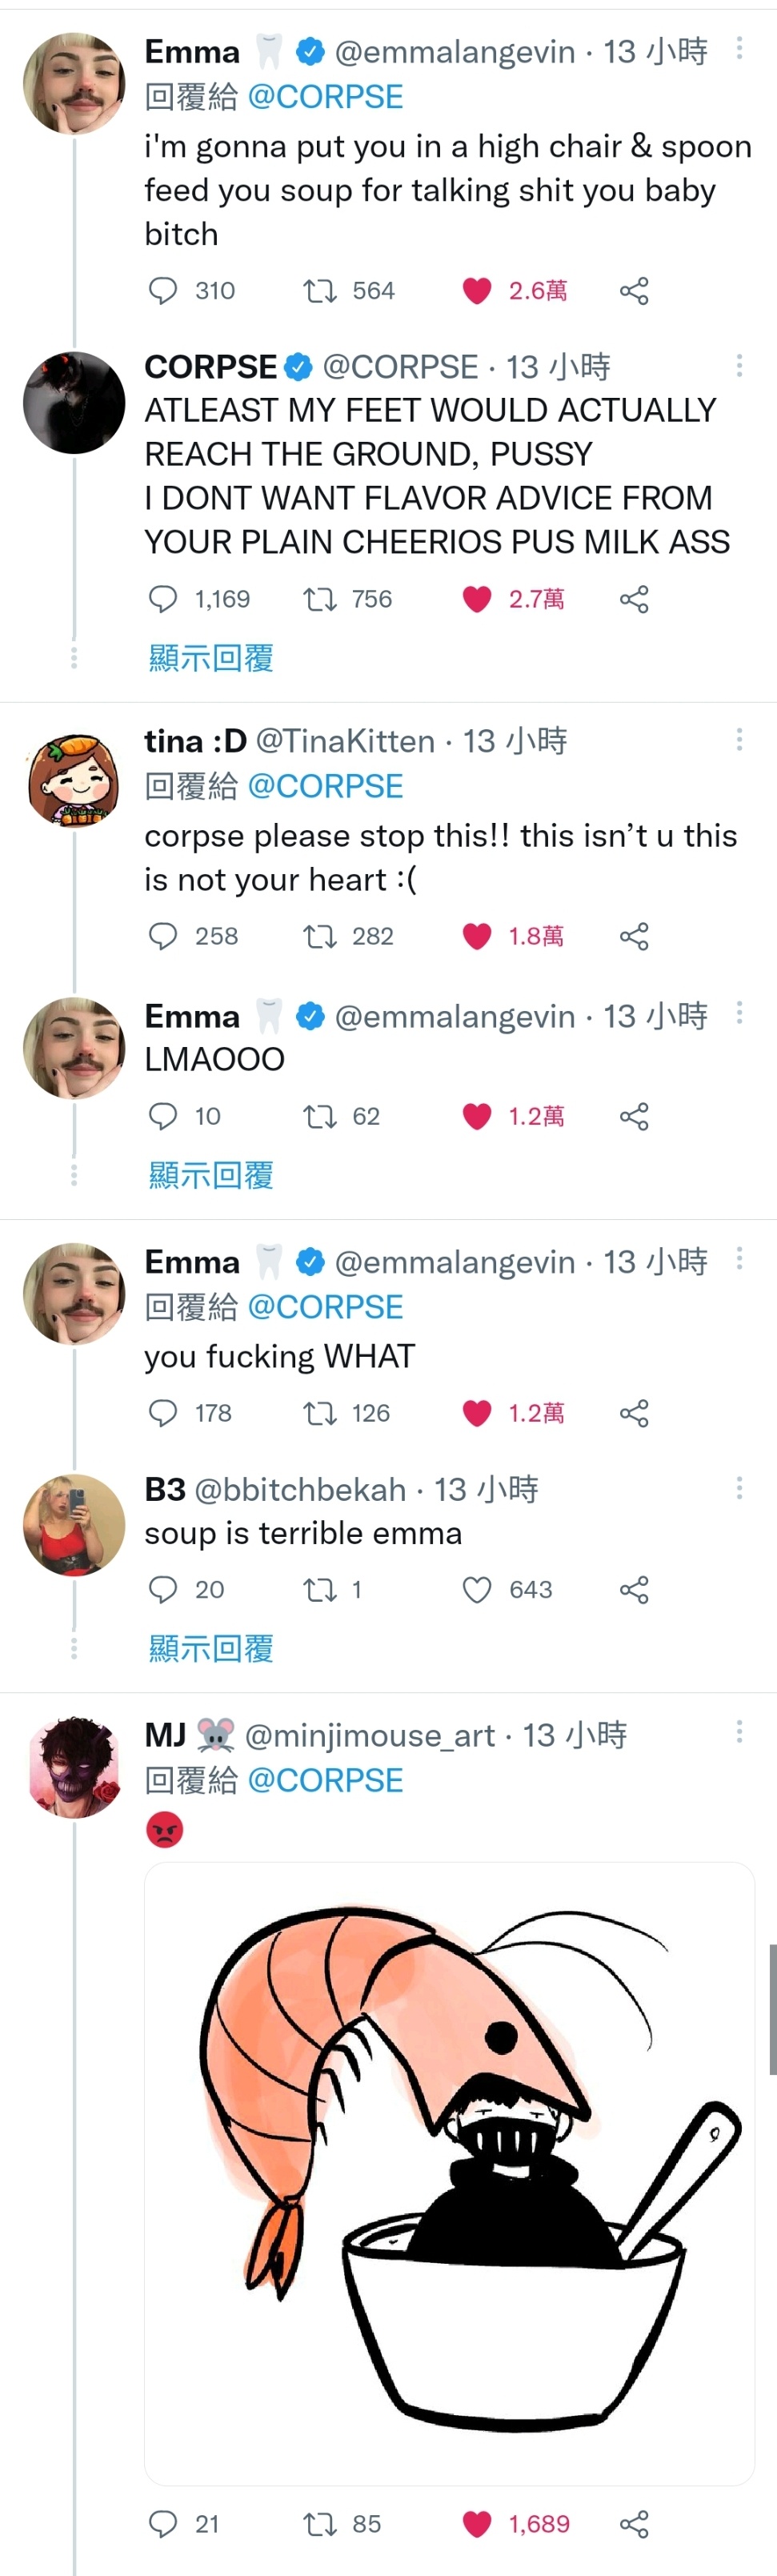This screenshot has height=2576, width=777.
Task: Open replies on tina's corpse please stop tweet
Action: pyautogui.click(x=163, y=936)
